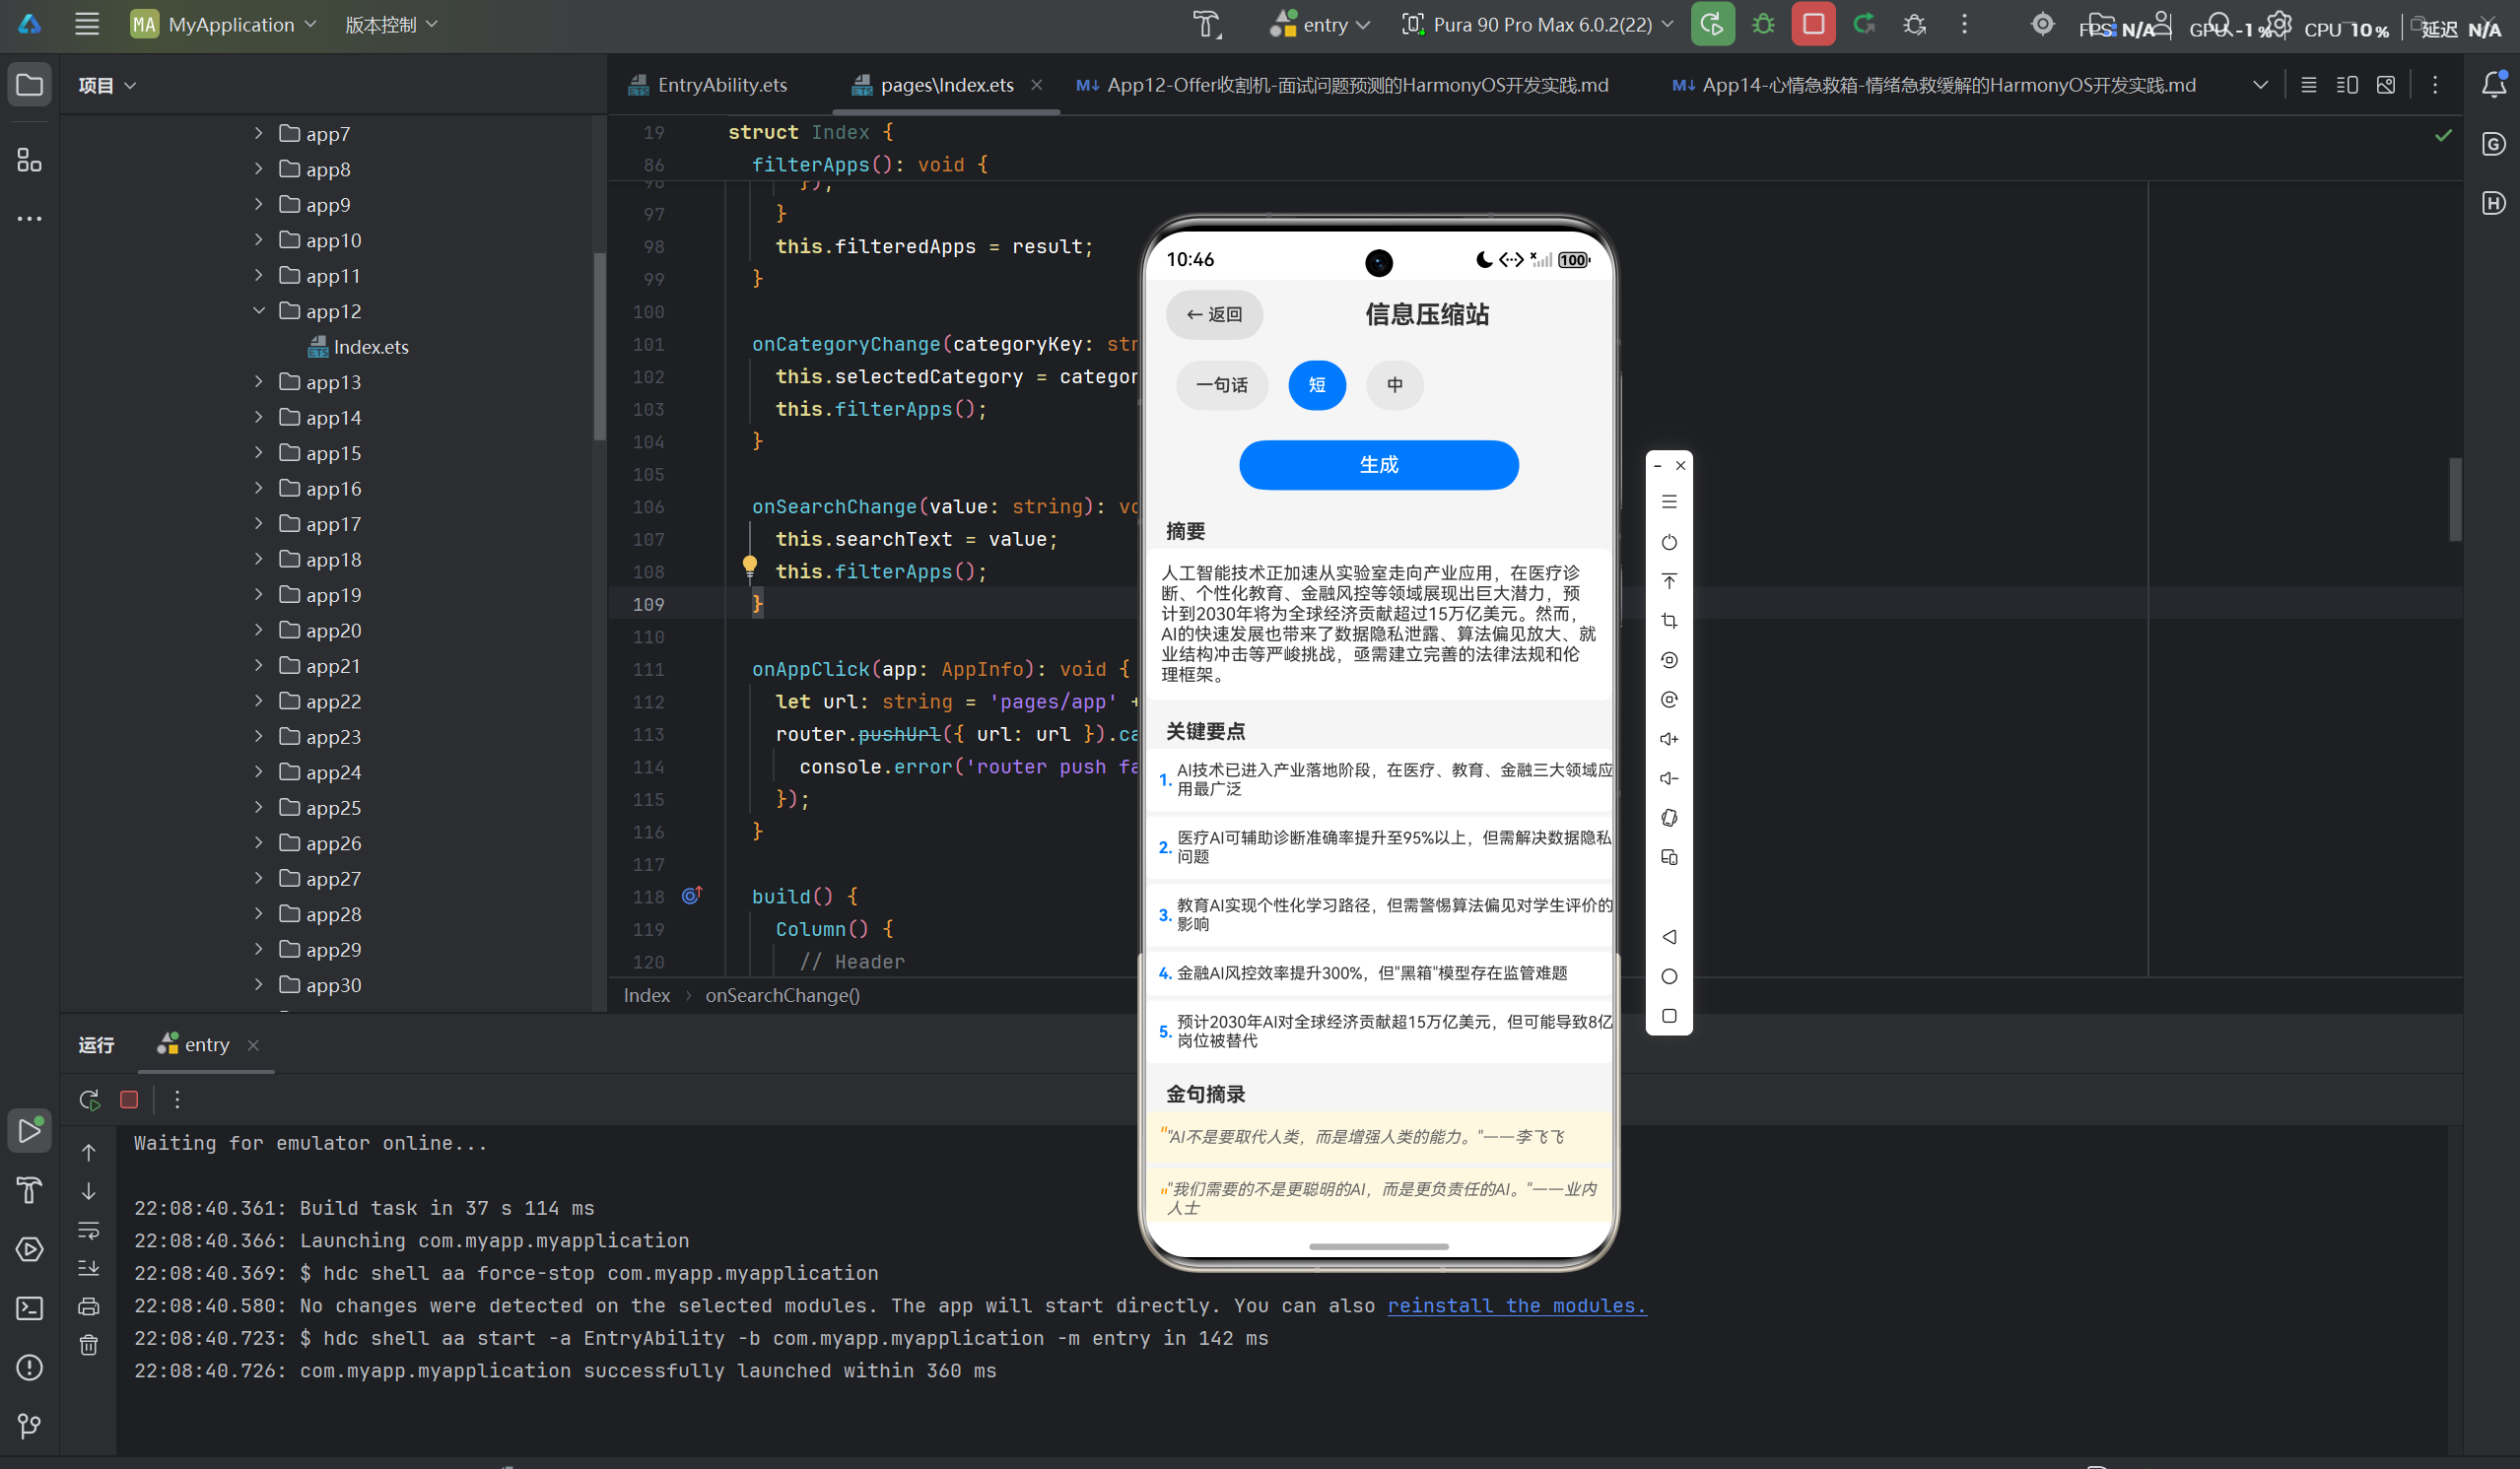
Task: Show hidden editor tabs dropdown chevron
Action: coord(2260,85)
